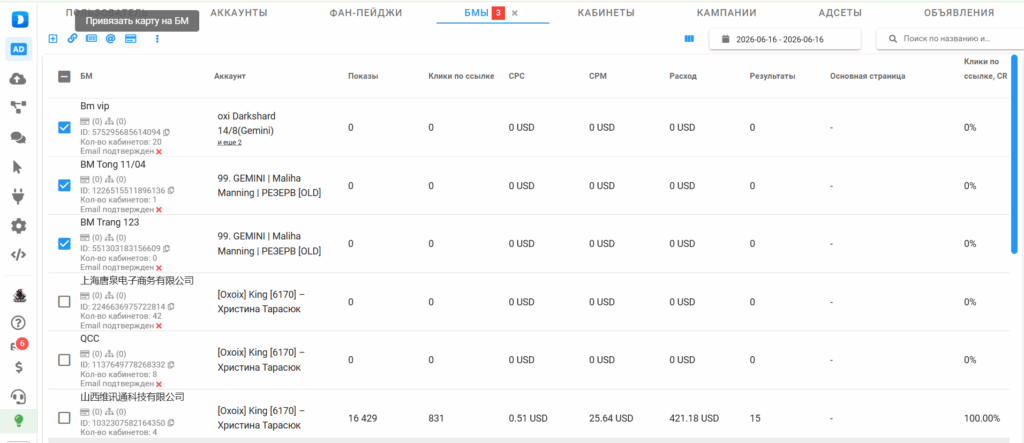Screen dimensions: 1024x443
Task: Click the BM Trang 123 name
Action: click(110, 222)
